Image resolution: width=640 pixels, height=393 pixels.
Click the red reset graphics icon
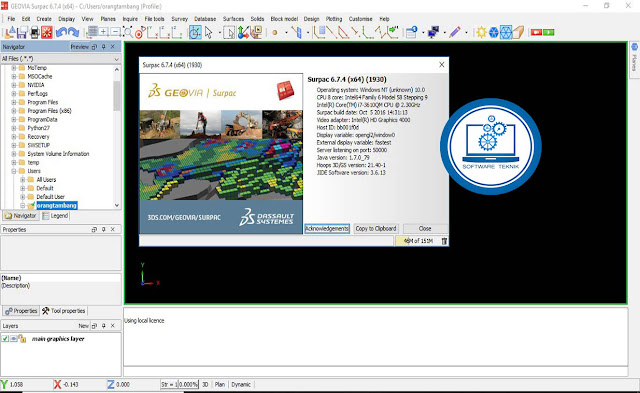click(47, 32)
